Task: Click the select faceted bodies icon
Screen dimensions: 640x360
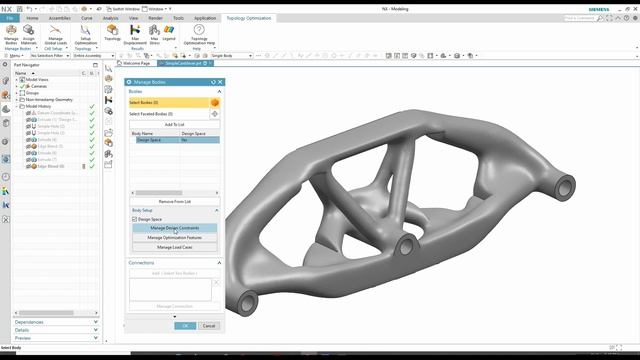Action: [x=215, y=114]
